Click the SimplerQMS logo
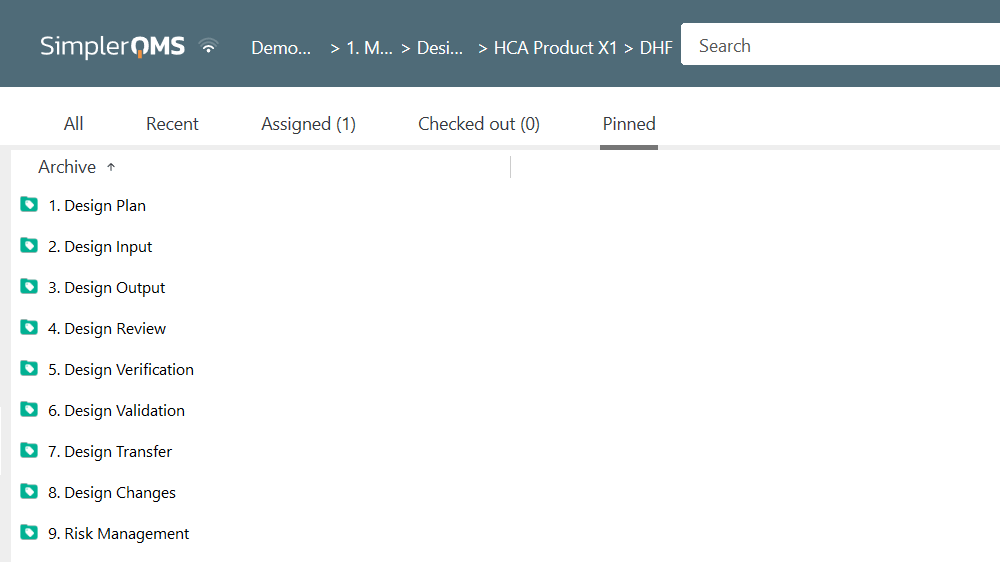The width and height of the screenshot is (1000, 562). (112, 47)
